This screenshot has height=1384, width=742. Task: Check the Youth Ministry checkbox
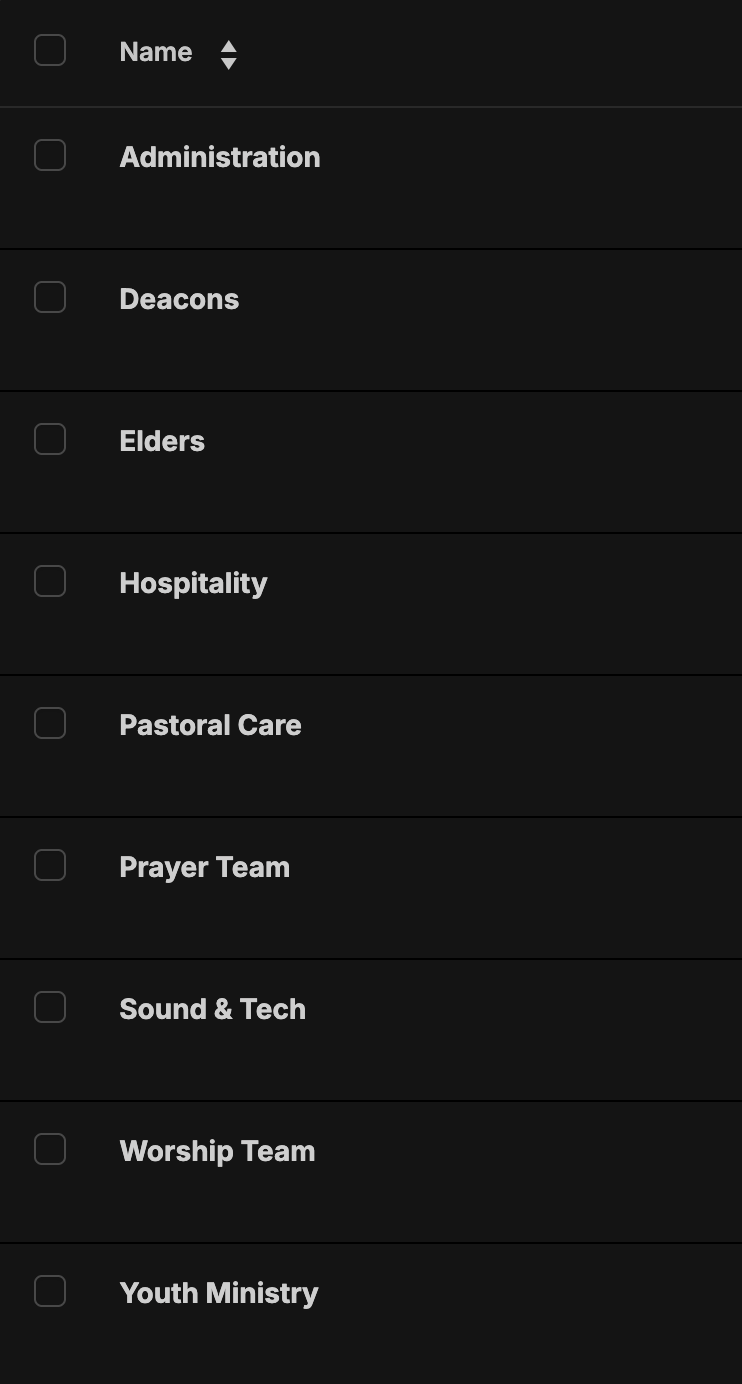point(50,1291)
